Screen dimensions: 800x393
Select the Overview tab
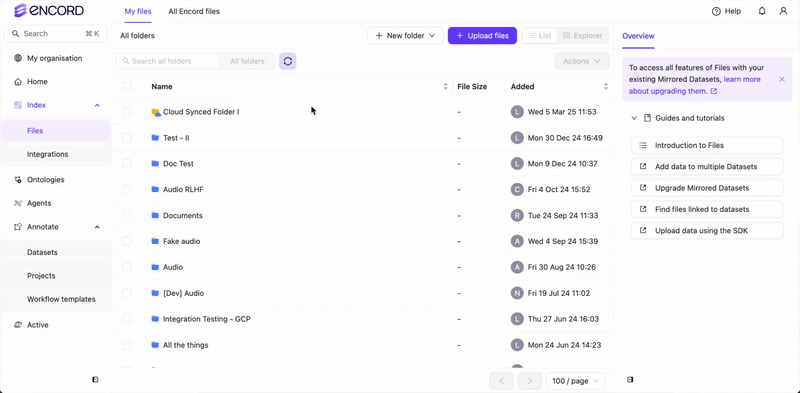point(638,36)
